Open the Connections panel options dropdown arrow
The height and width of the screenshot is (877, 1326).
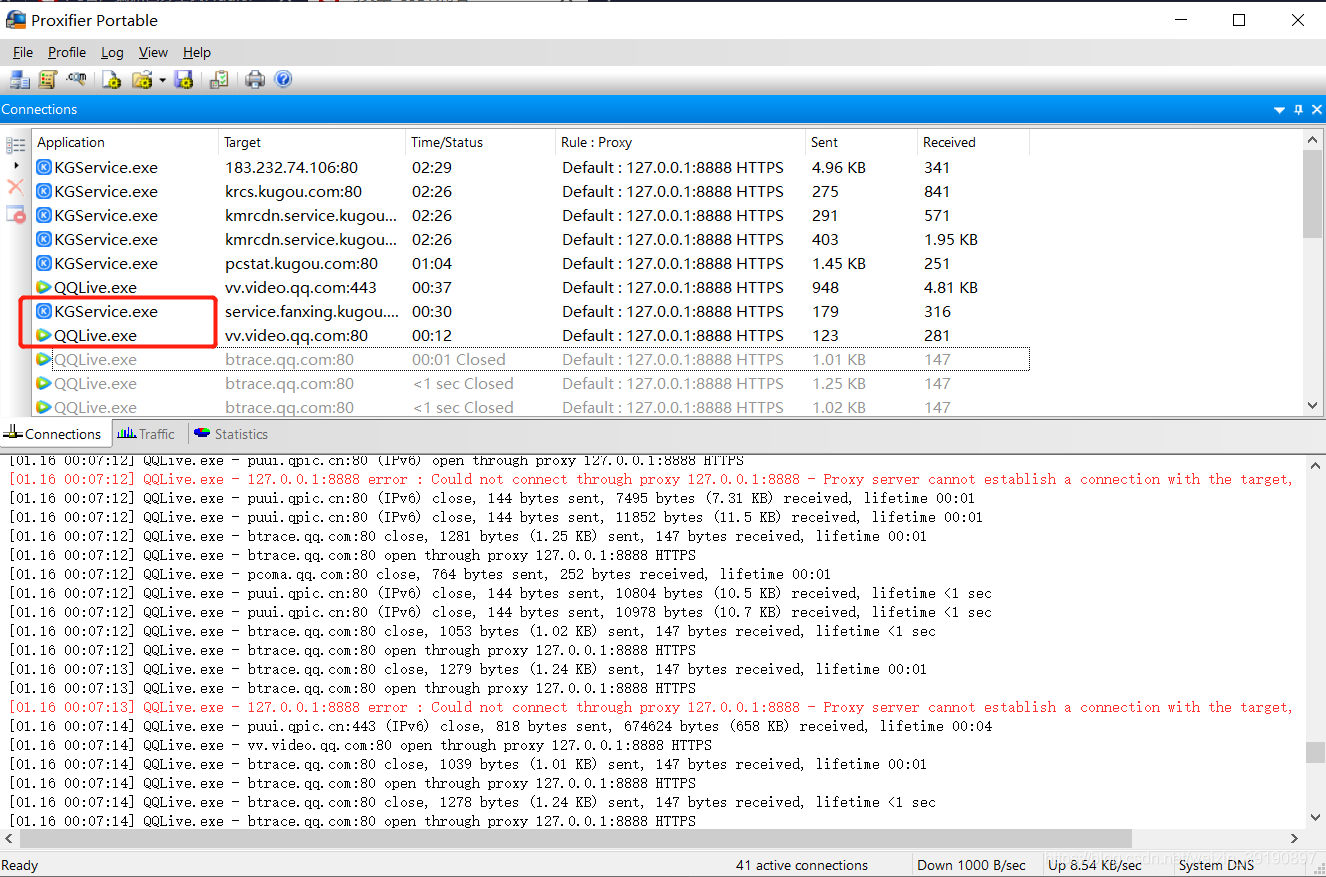(1279, 110)
